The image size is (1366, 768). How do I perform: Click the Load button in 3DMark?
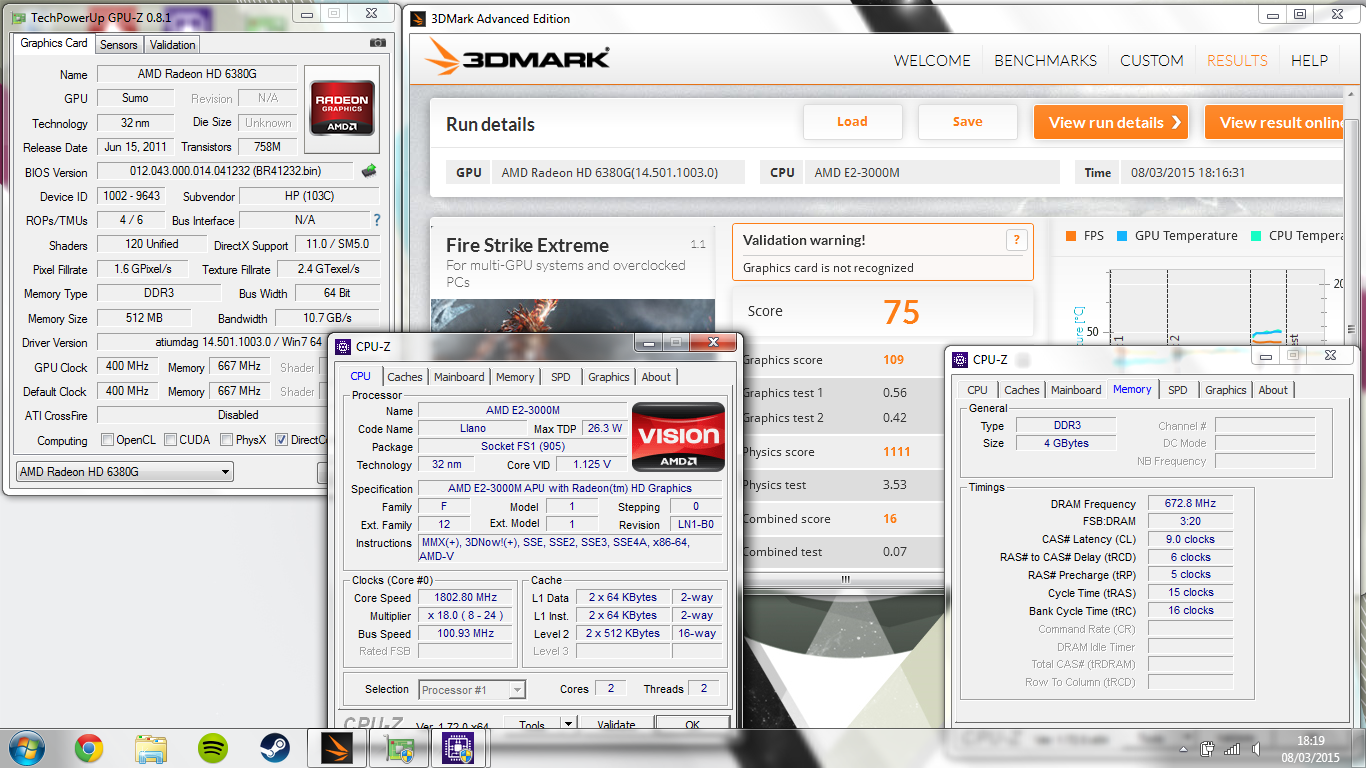[853, 122]
